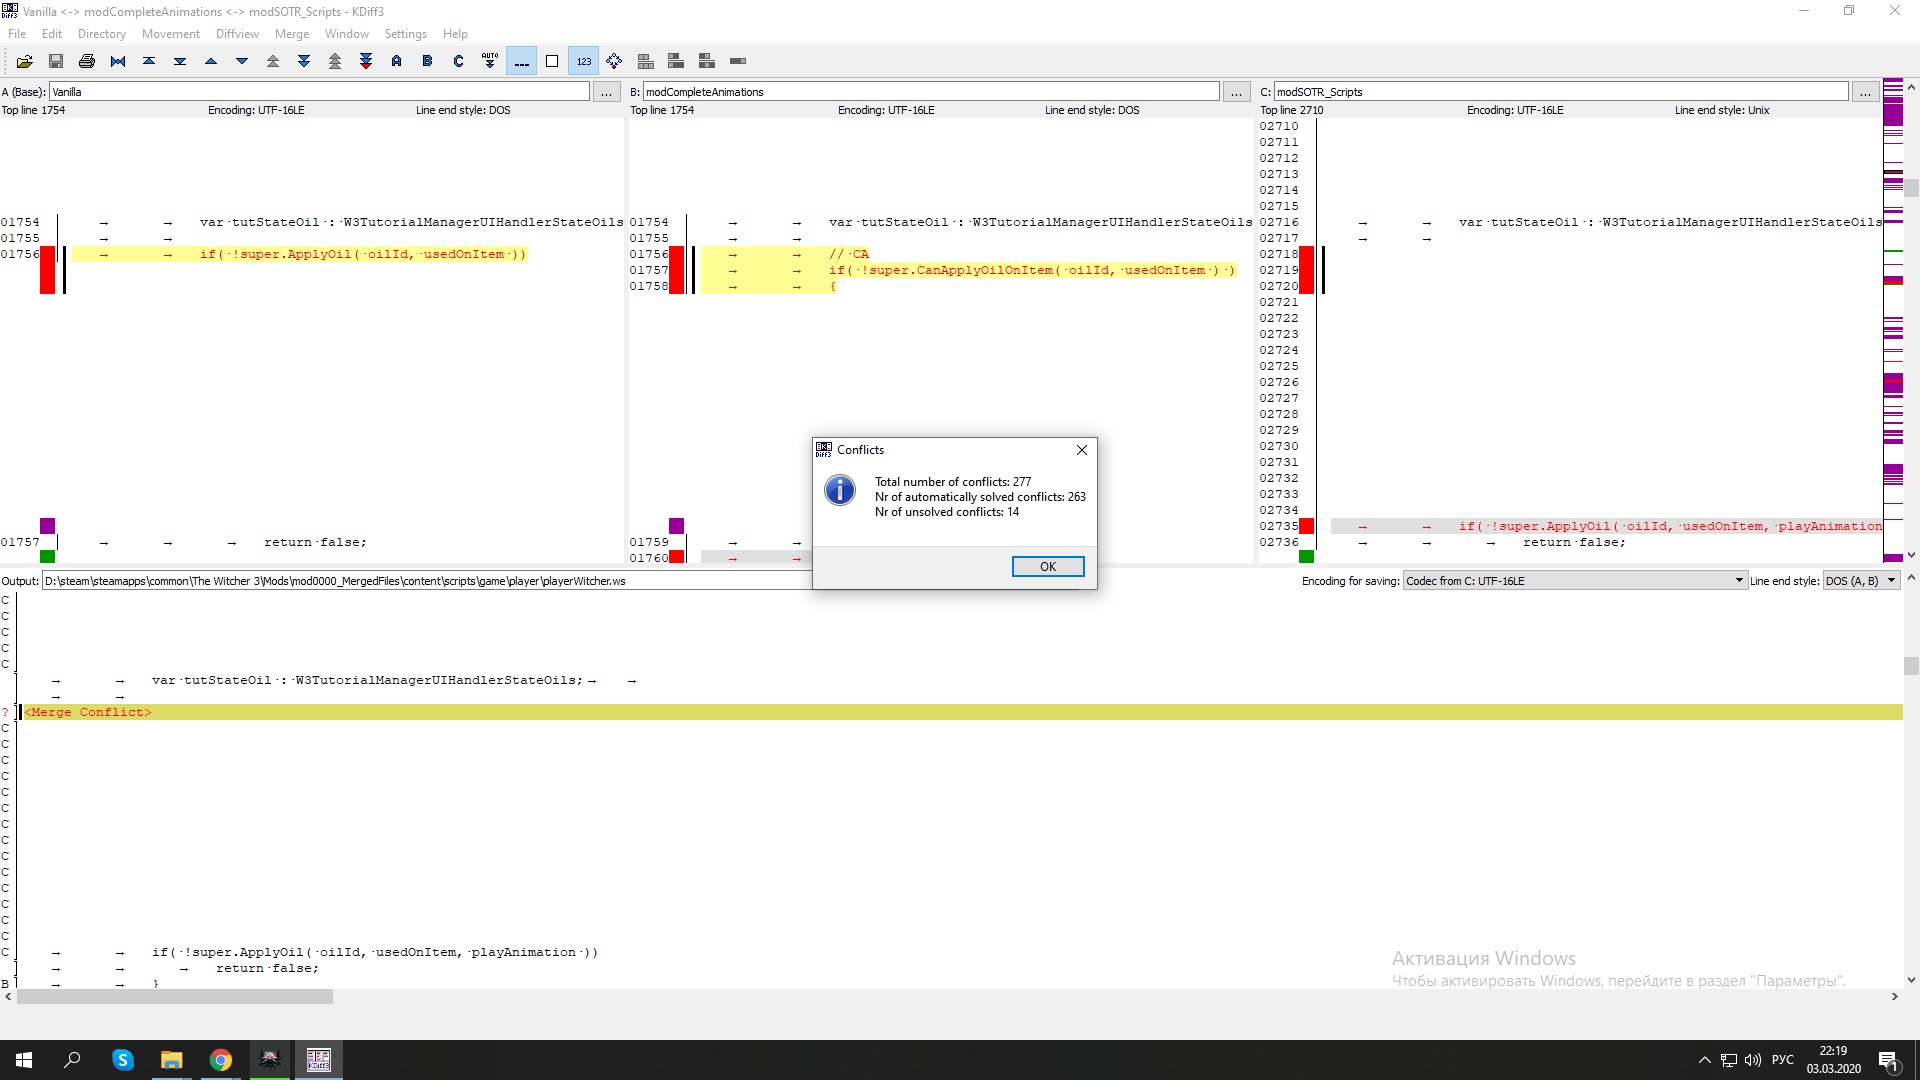This screenshot has height=1080, width=1920.
Task: Toggle auto-advance to next conflict
Action: point(490,61)
